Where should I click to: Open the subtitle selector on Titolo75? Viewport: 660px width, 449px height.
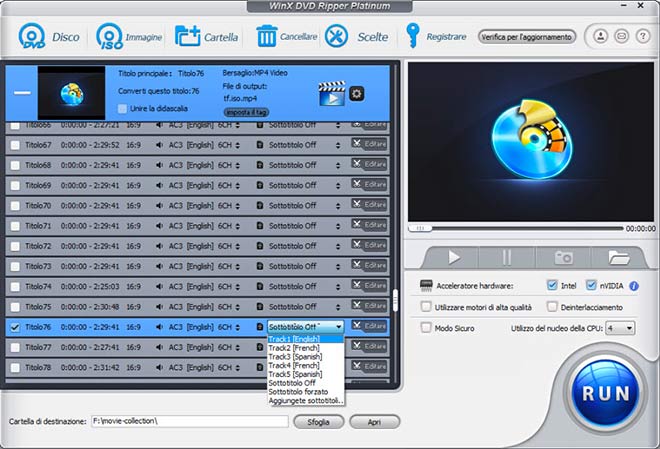coord(338,307)
